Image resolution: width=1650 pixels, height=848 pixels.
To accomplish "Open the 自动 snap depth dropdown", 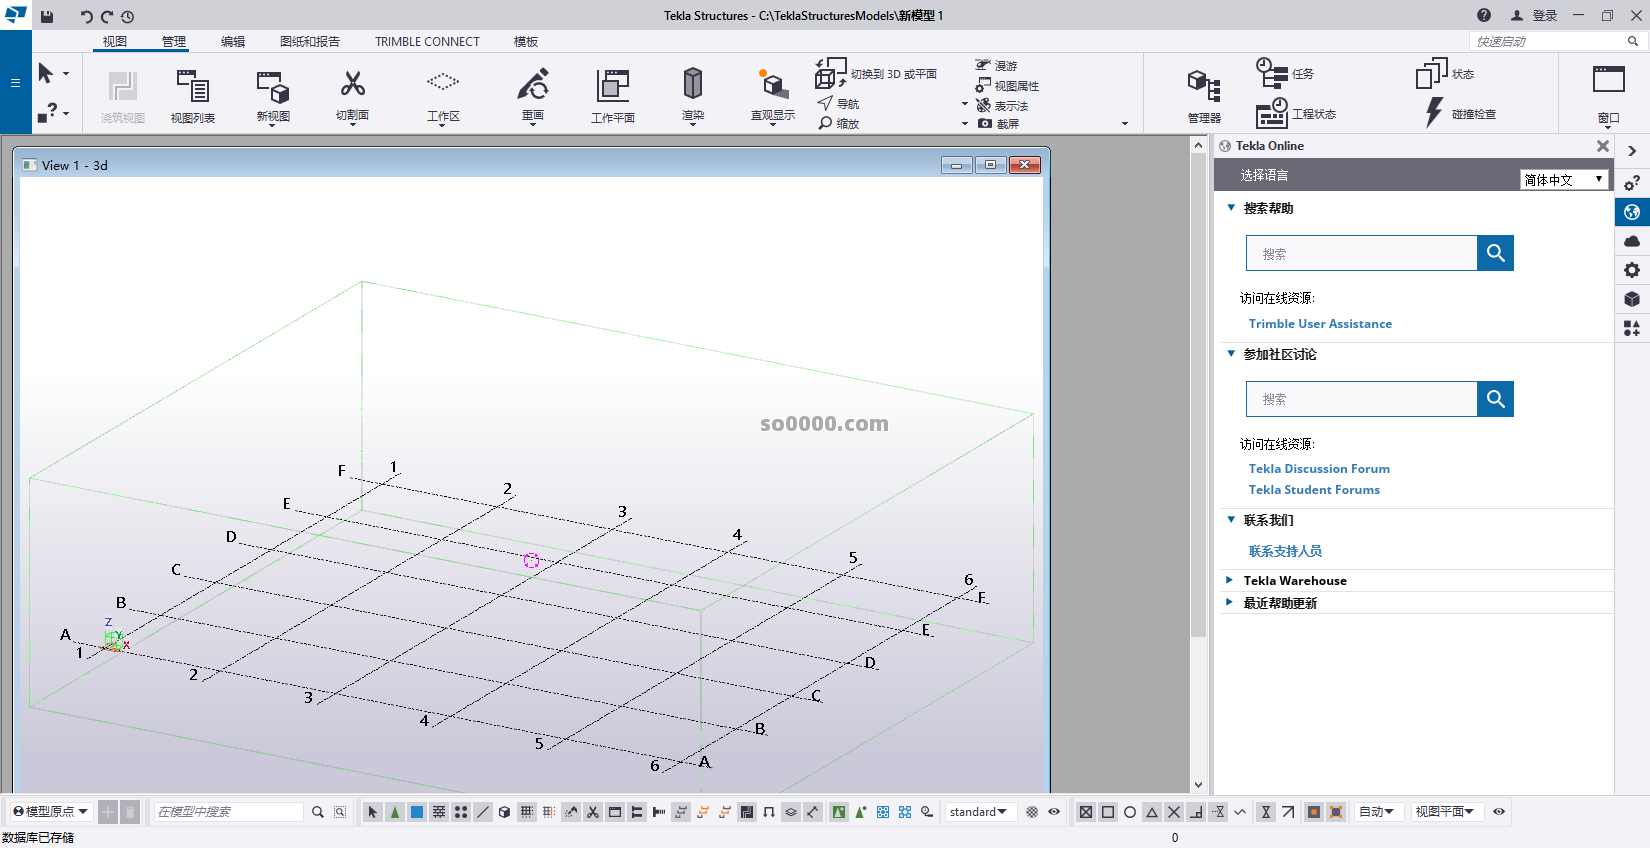I will click(x=1377, y=812).
